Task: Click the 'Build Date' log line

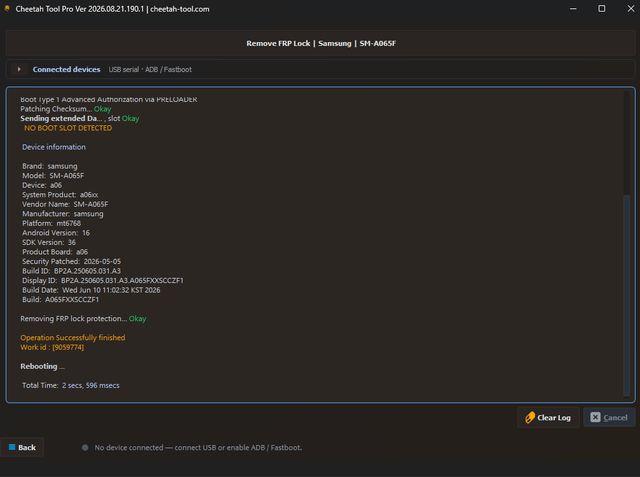Action: 91,290
